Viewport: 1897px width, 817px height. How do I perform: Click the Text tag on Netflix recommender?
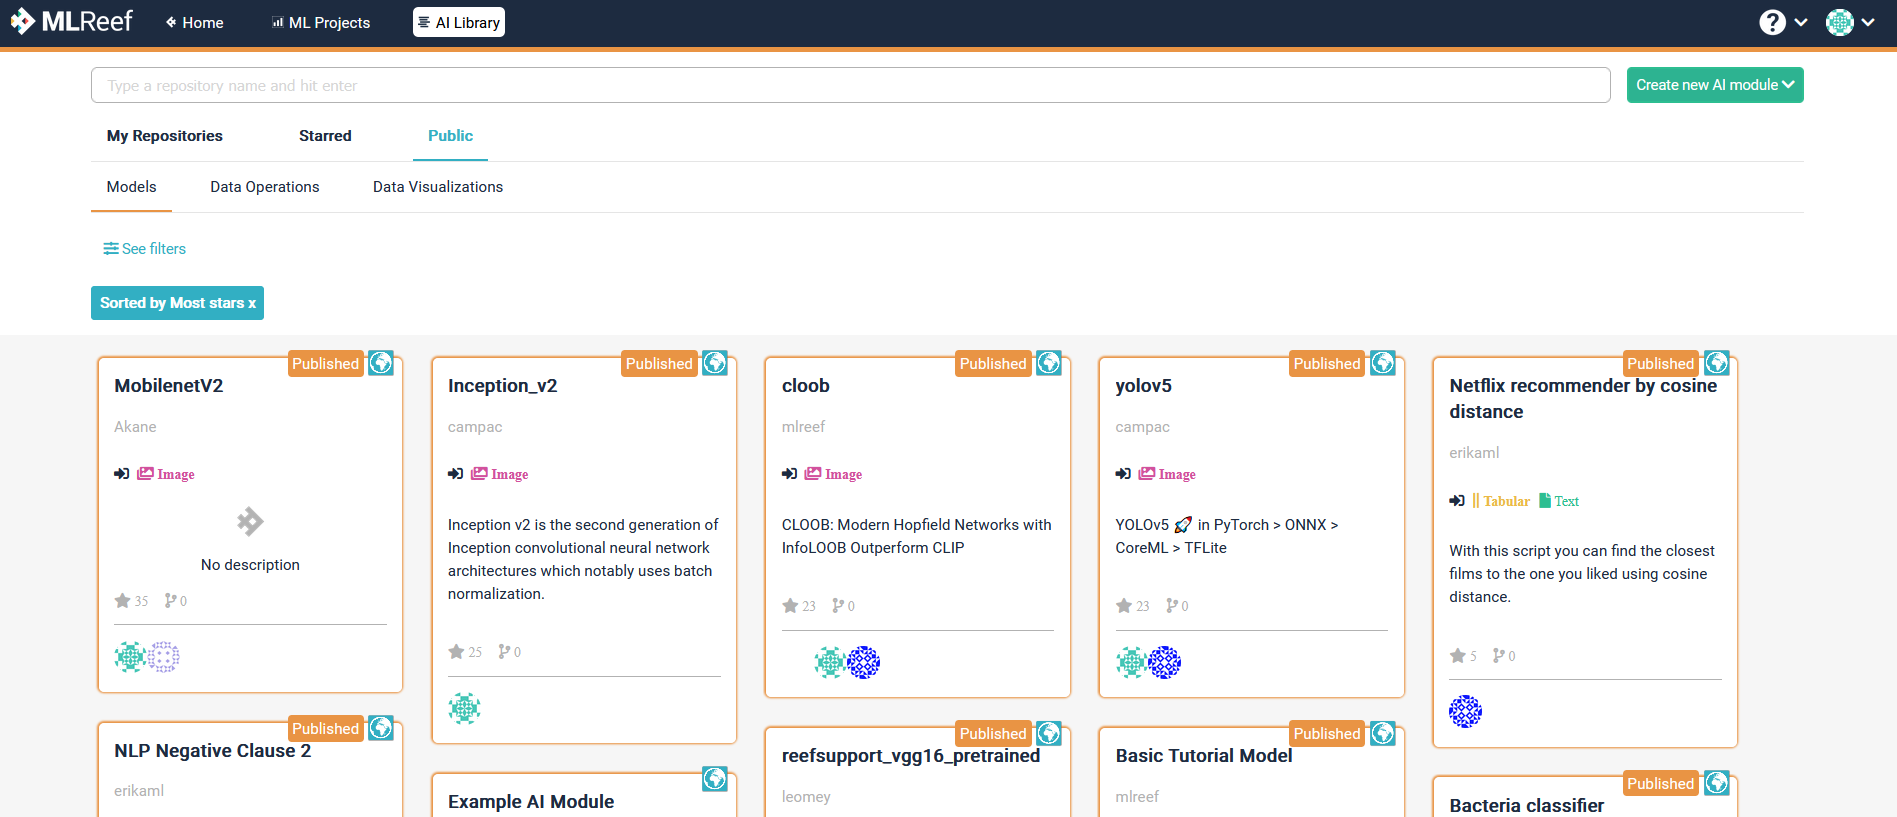coord(1559,501)
